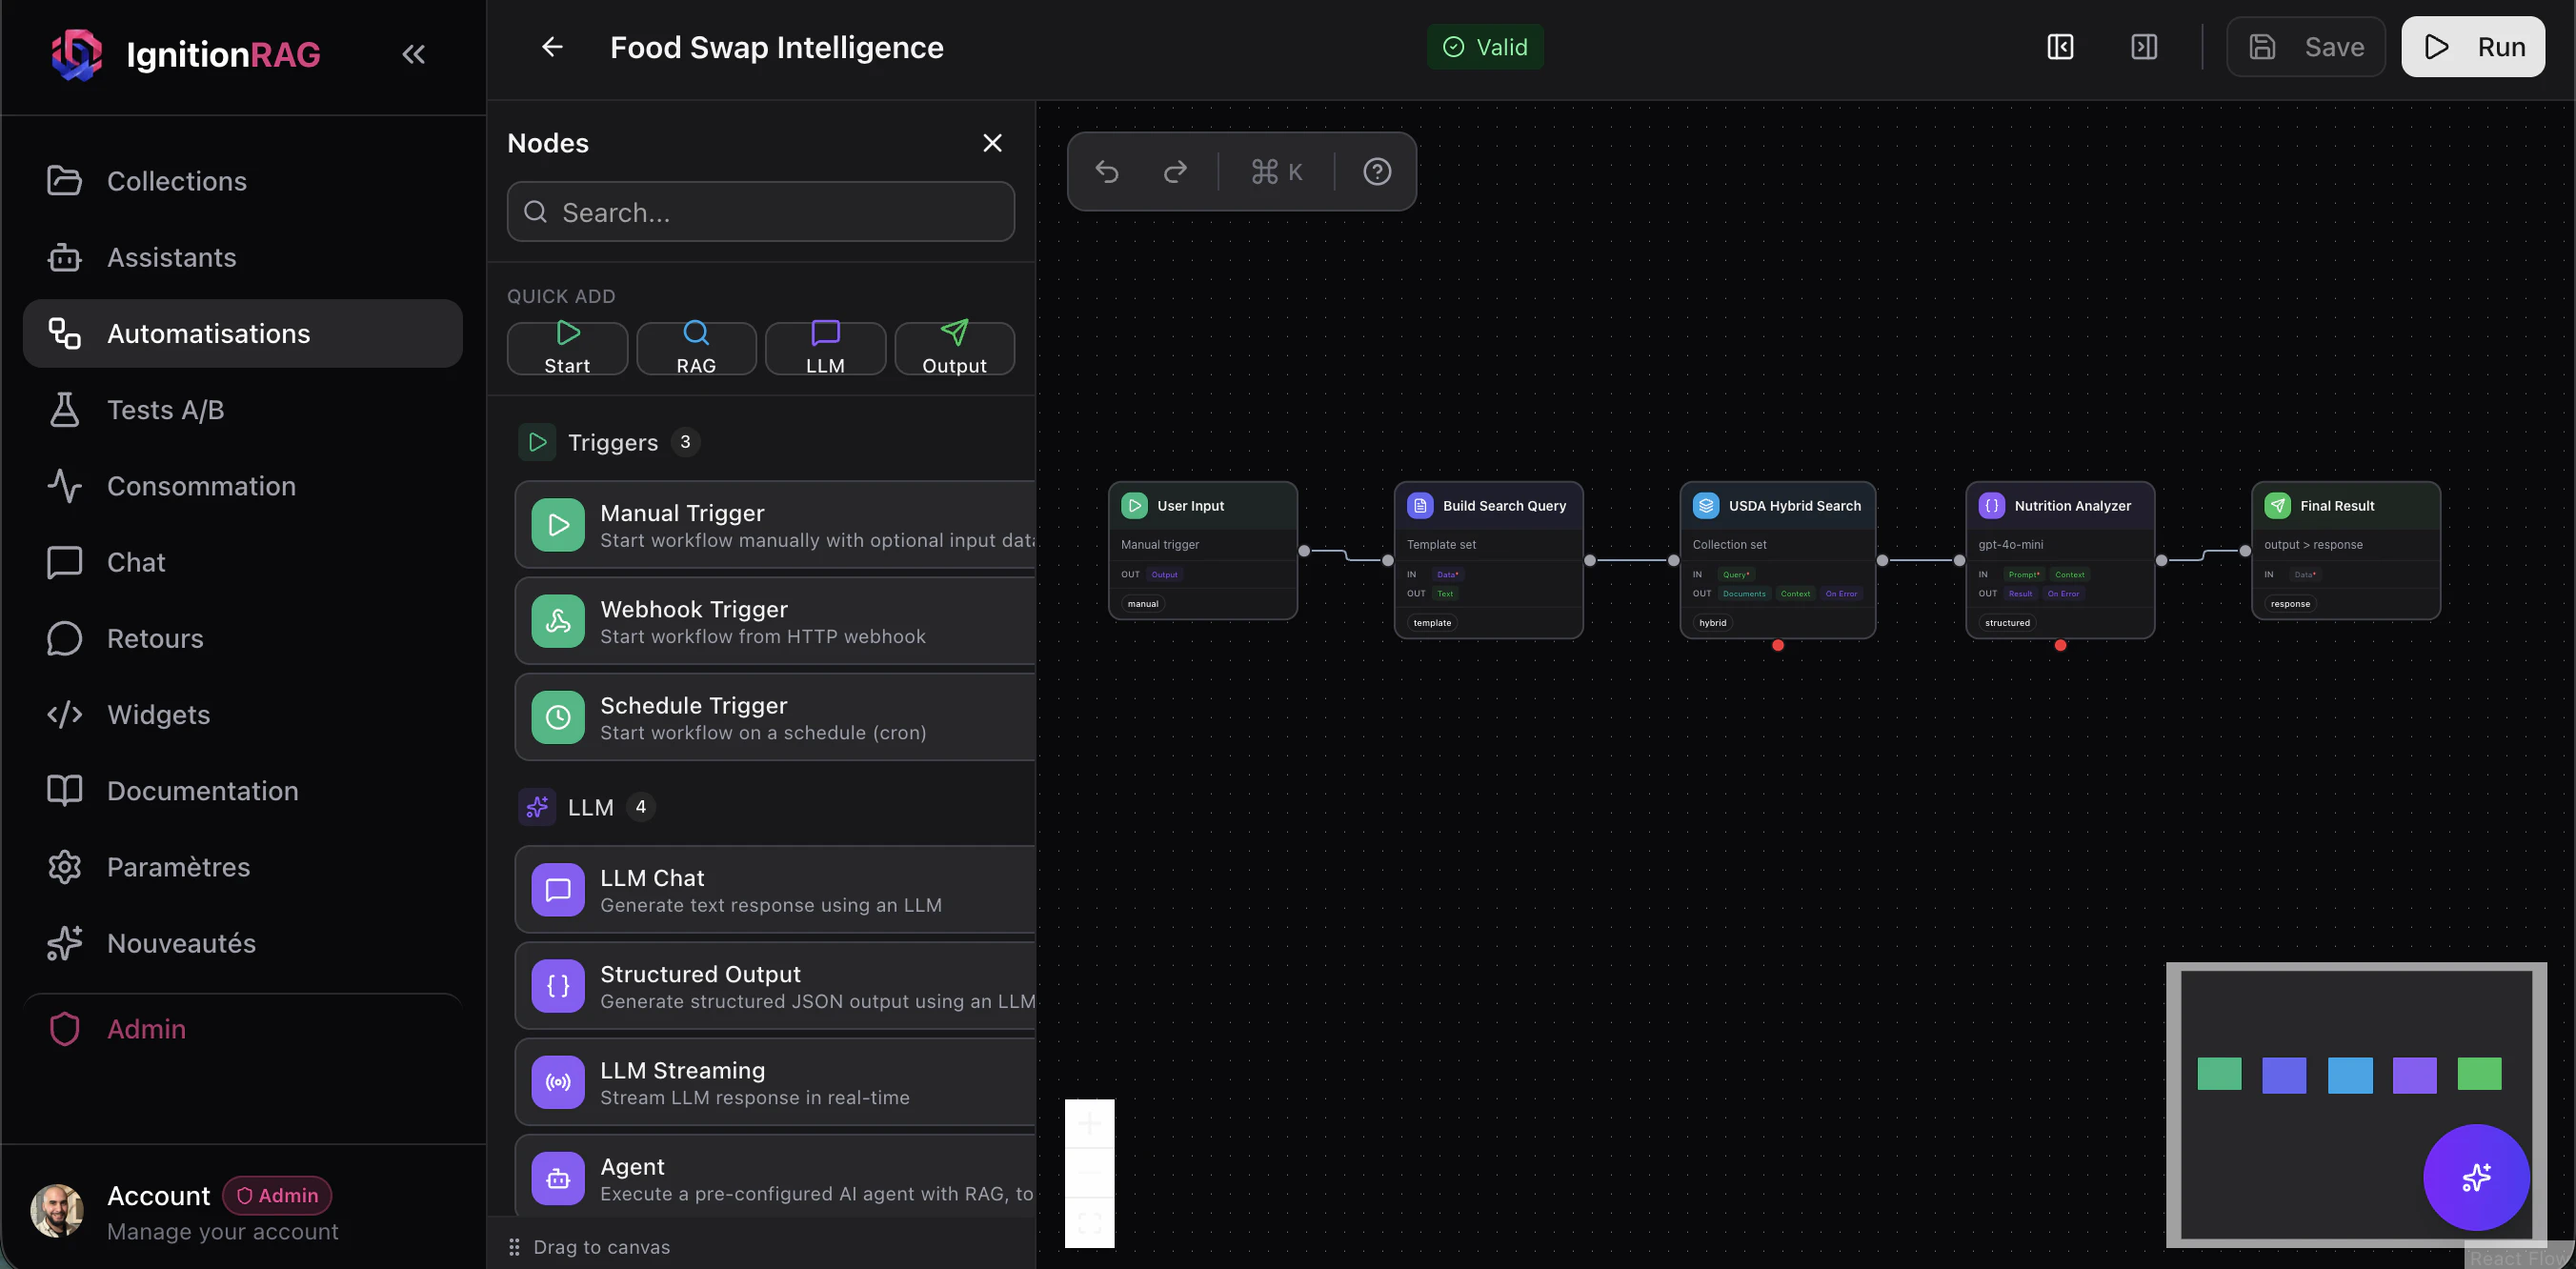Add a Start node from quick add
Image resolution: width=2576 pixels, height=1269 pixels.
[566, 347]
